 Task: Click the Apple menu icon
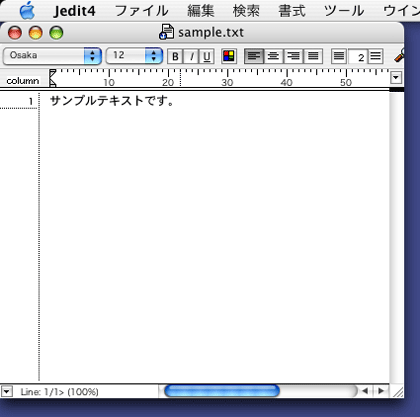27,10
